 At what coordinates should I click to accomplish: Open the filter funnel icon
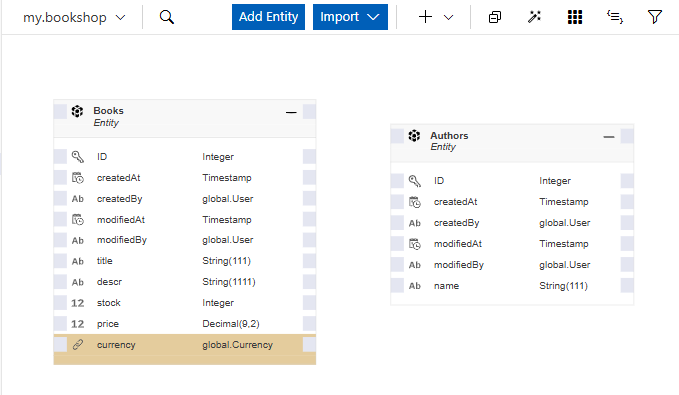click(x=654, y=17)
